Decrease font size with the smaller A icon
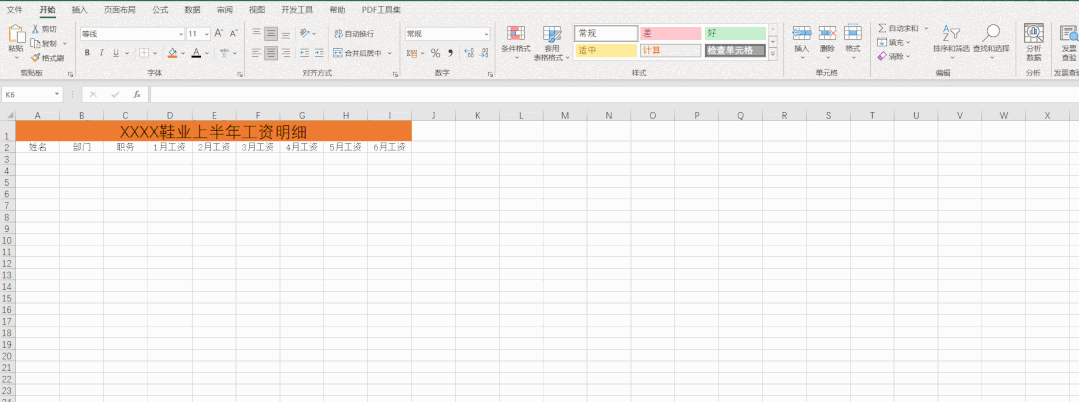This screenshot has height=402, width=1079. coord(233,33)
